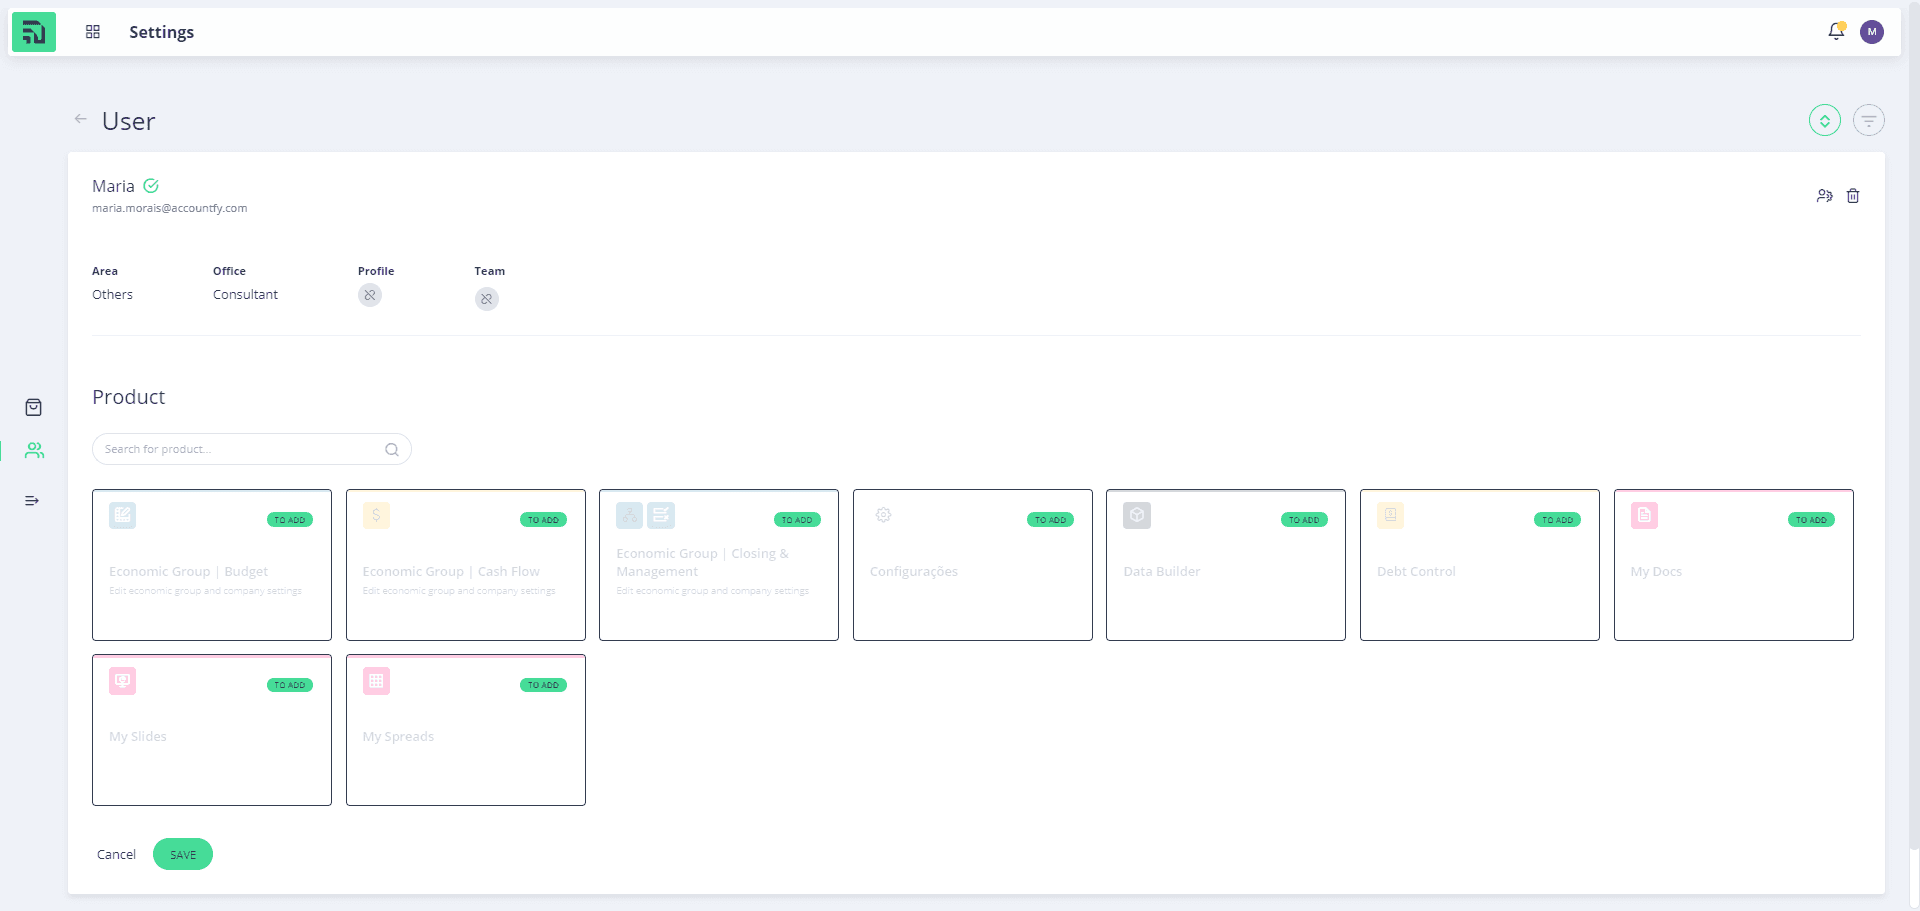
Task: Click Configurações gear icon
Action: (x=883, y=515)
